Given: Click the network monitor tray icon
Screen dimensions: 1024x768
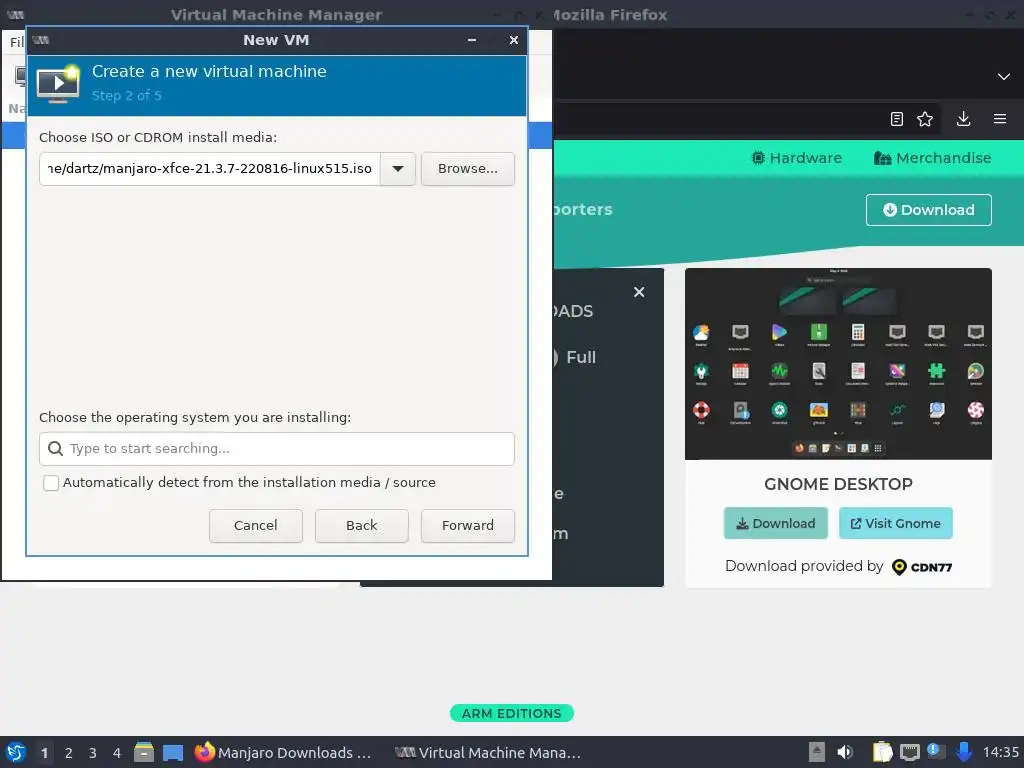Looking at the screenshot, I should click(x=910, y=753).
